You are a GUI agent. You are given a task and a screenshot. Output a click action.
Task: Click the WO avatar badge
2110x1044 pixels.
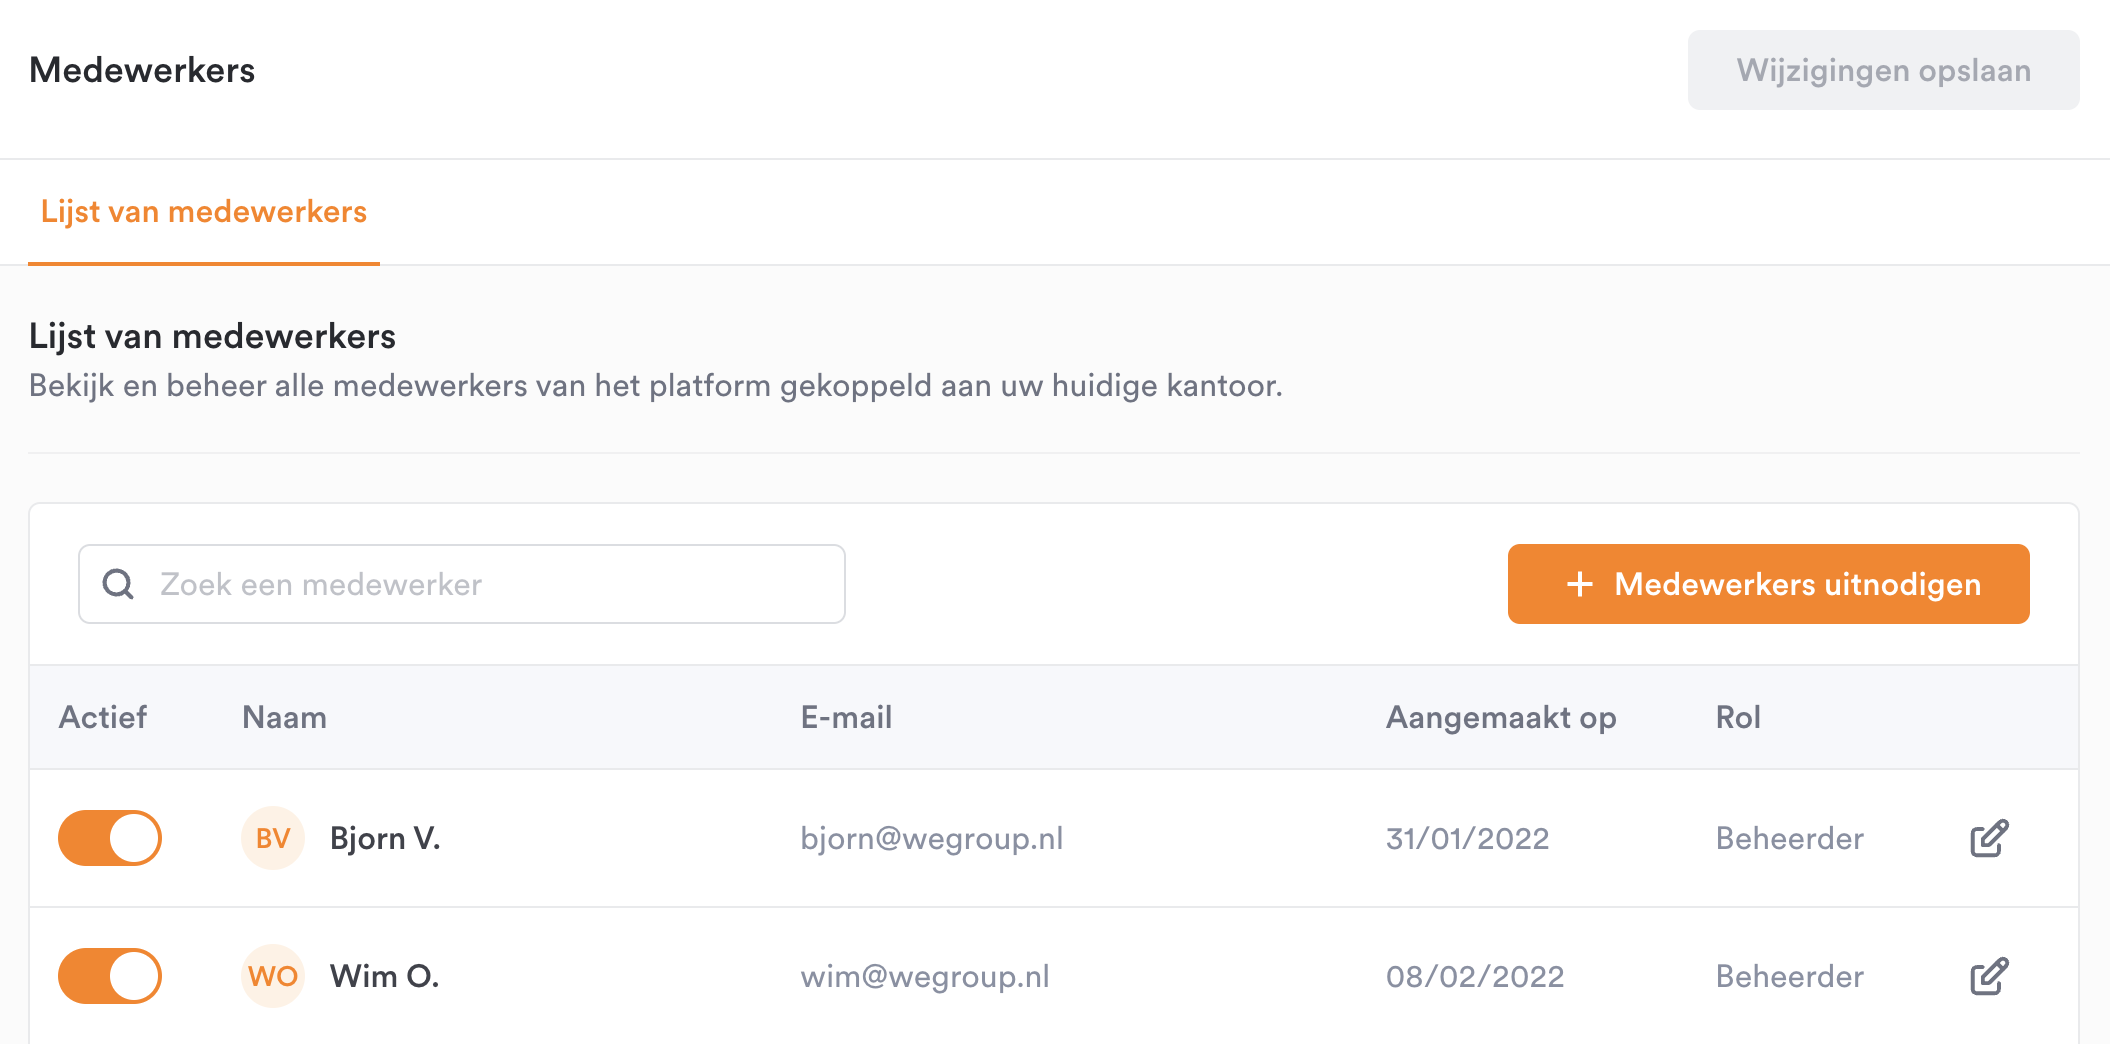[273, 976]
